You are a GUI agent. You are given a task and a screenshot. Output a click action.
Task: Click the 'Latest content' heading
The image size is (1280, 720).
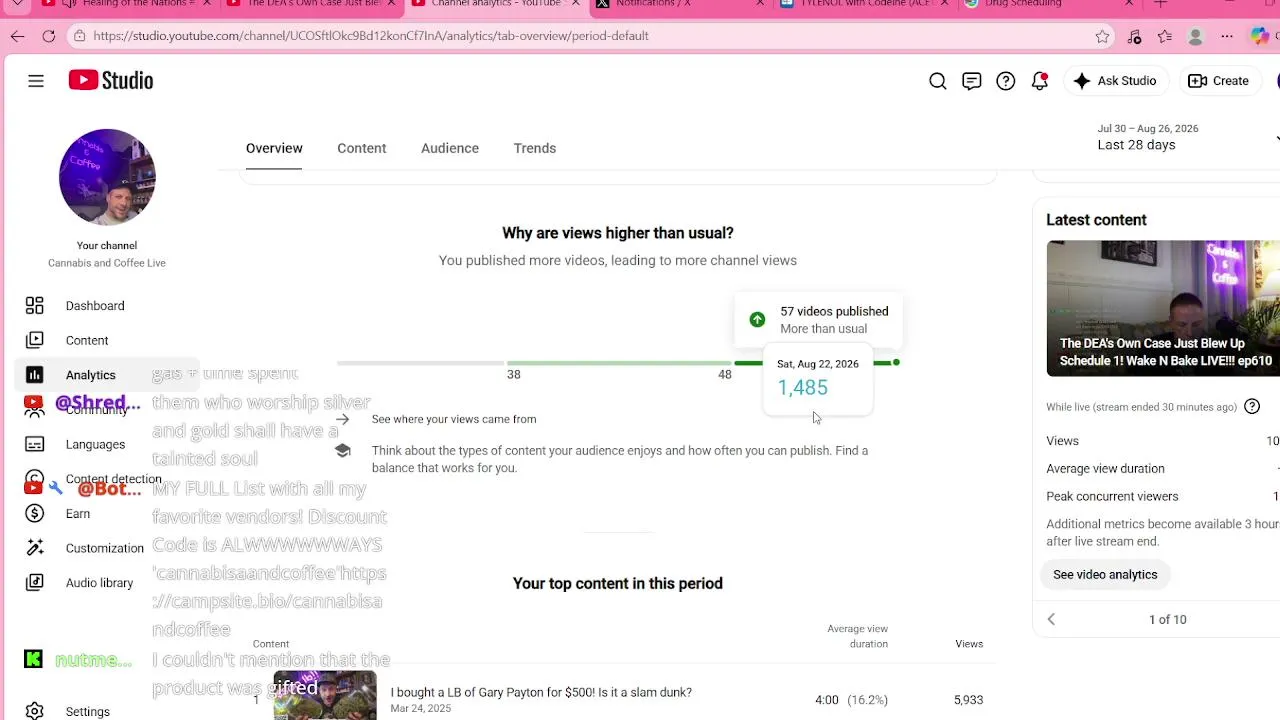1096,220
